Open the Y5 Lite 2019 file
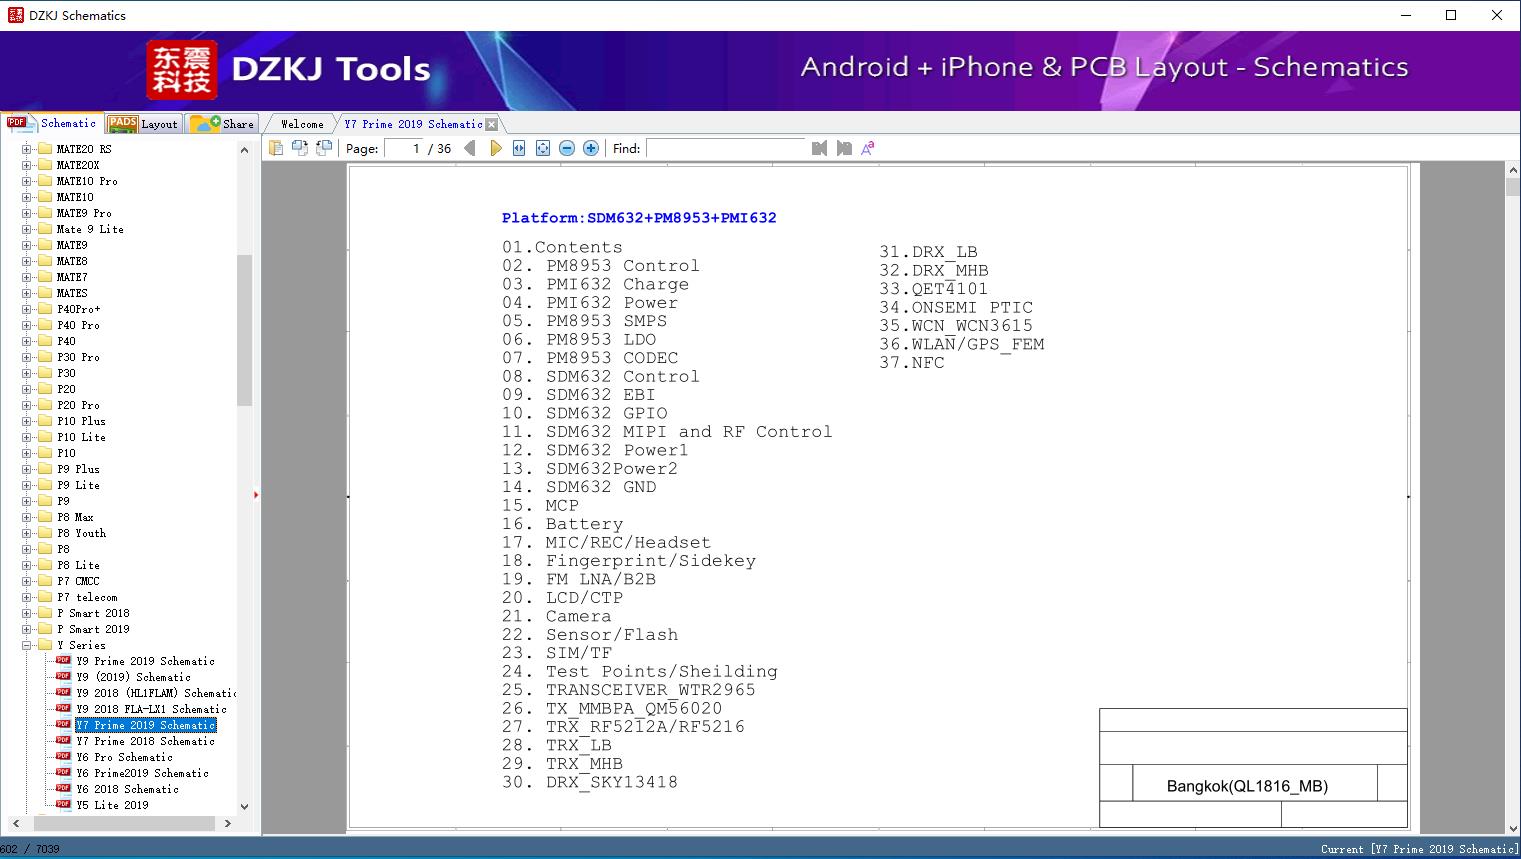The width and height of the screenshot is (1521, 859). click(112, 805)
